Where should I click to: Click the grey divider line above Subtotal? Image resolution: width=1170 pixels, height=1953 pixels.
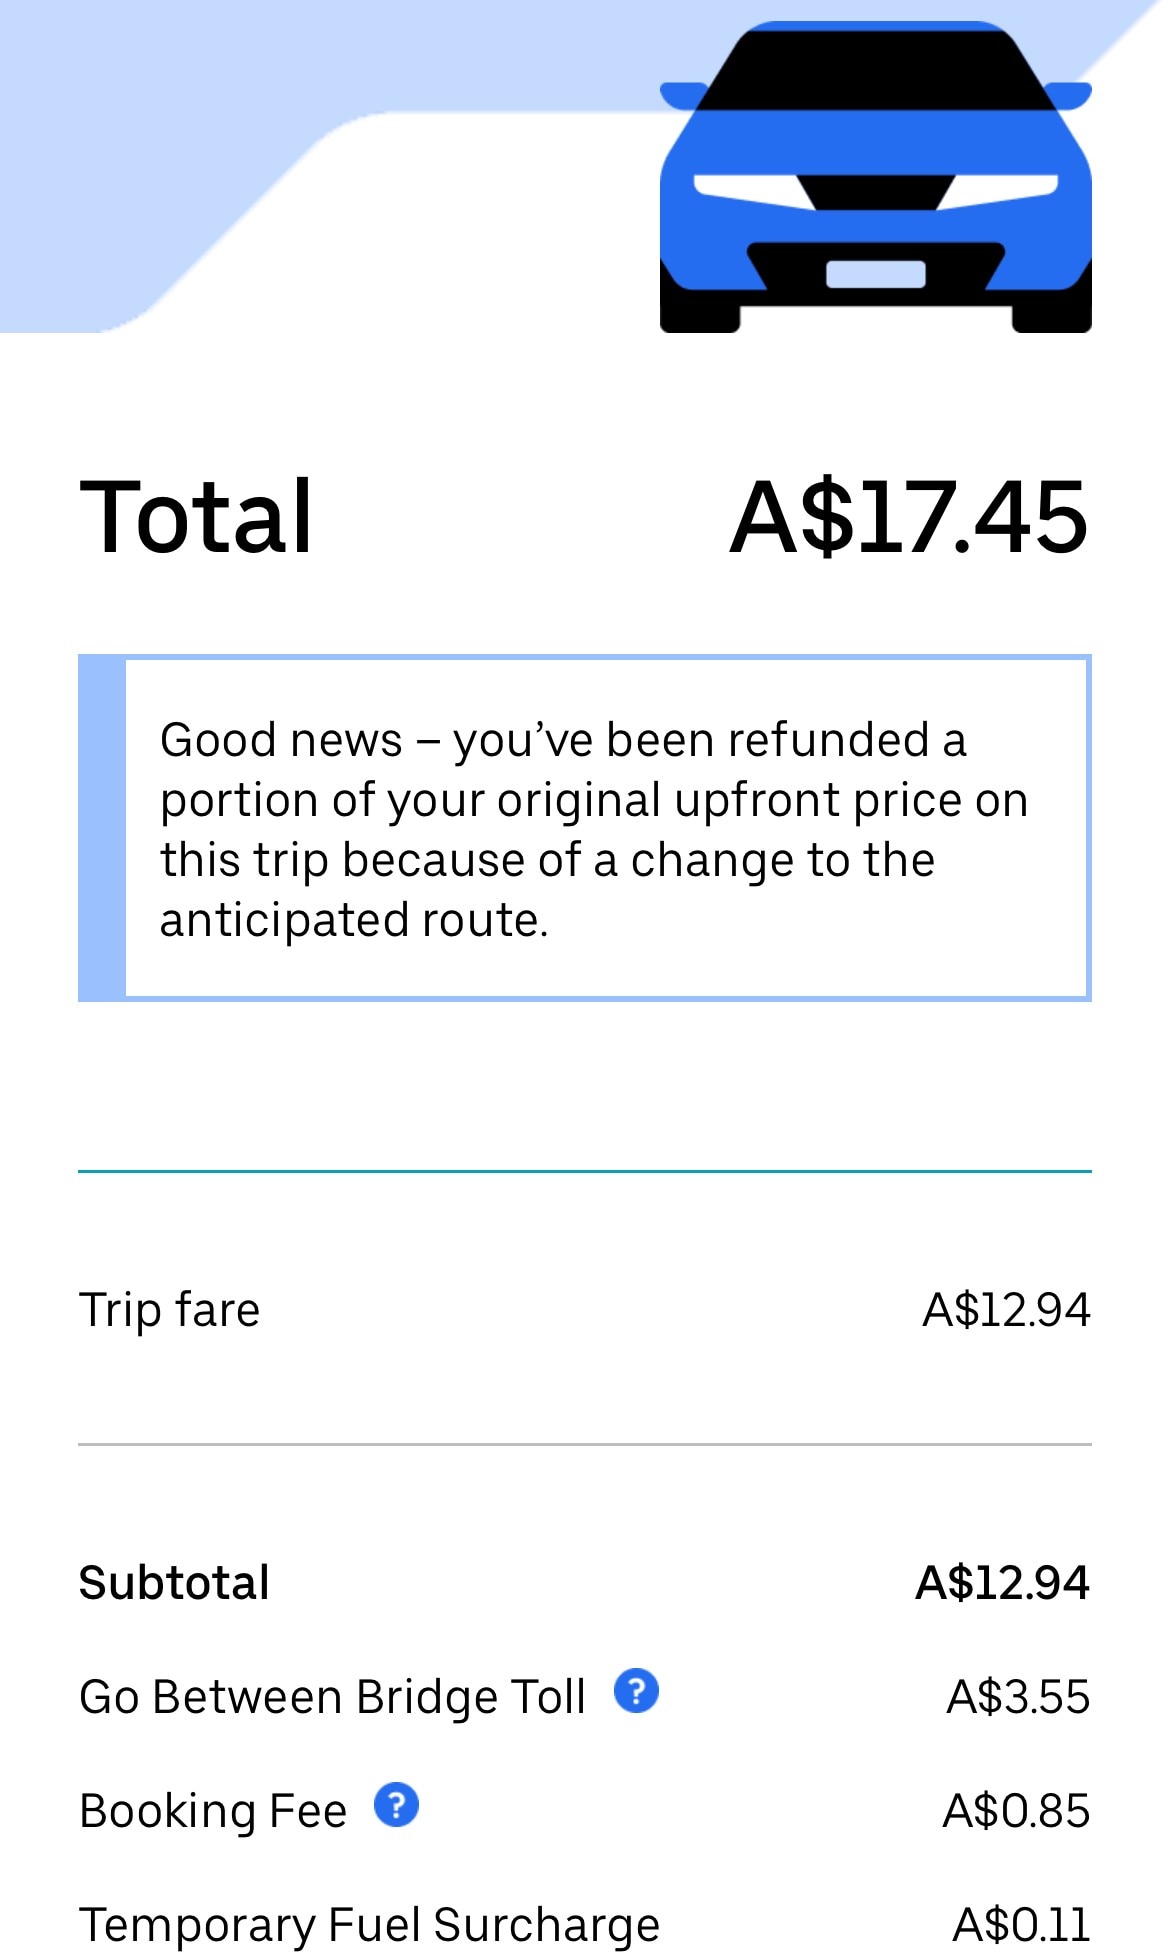coord(585,1444)
